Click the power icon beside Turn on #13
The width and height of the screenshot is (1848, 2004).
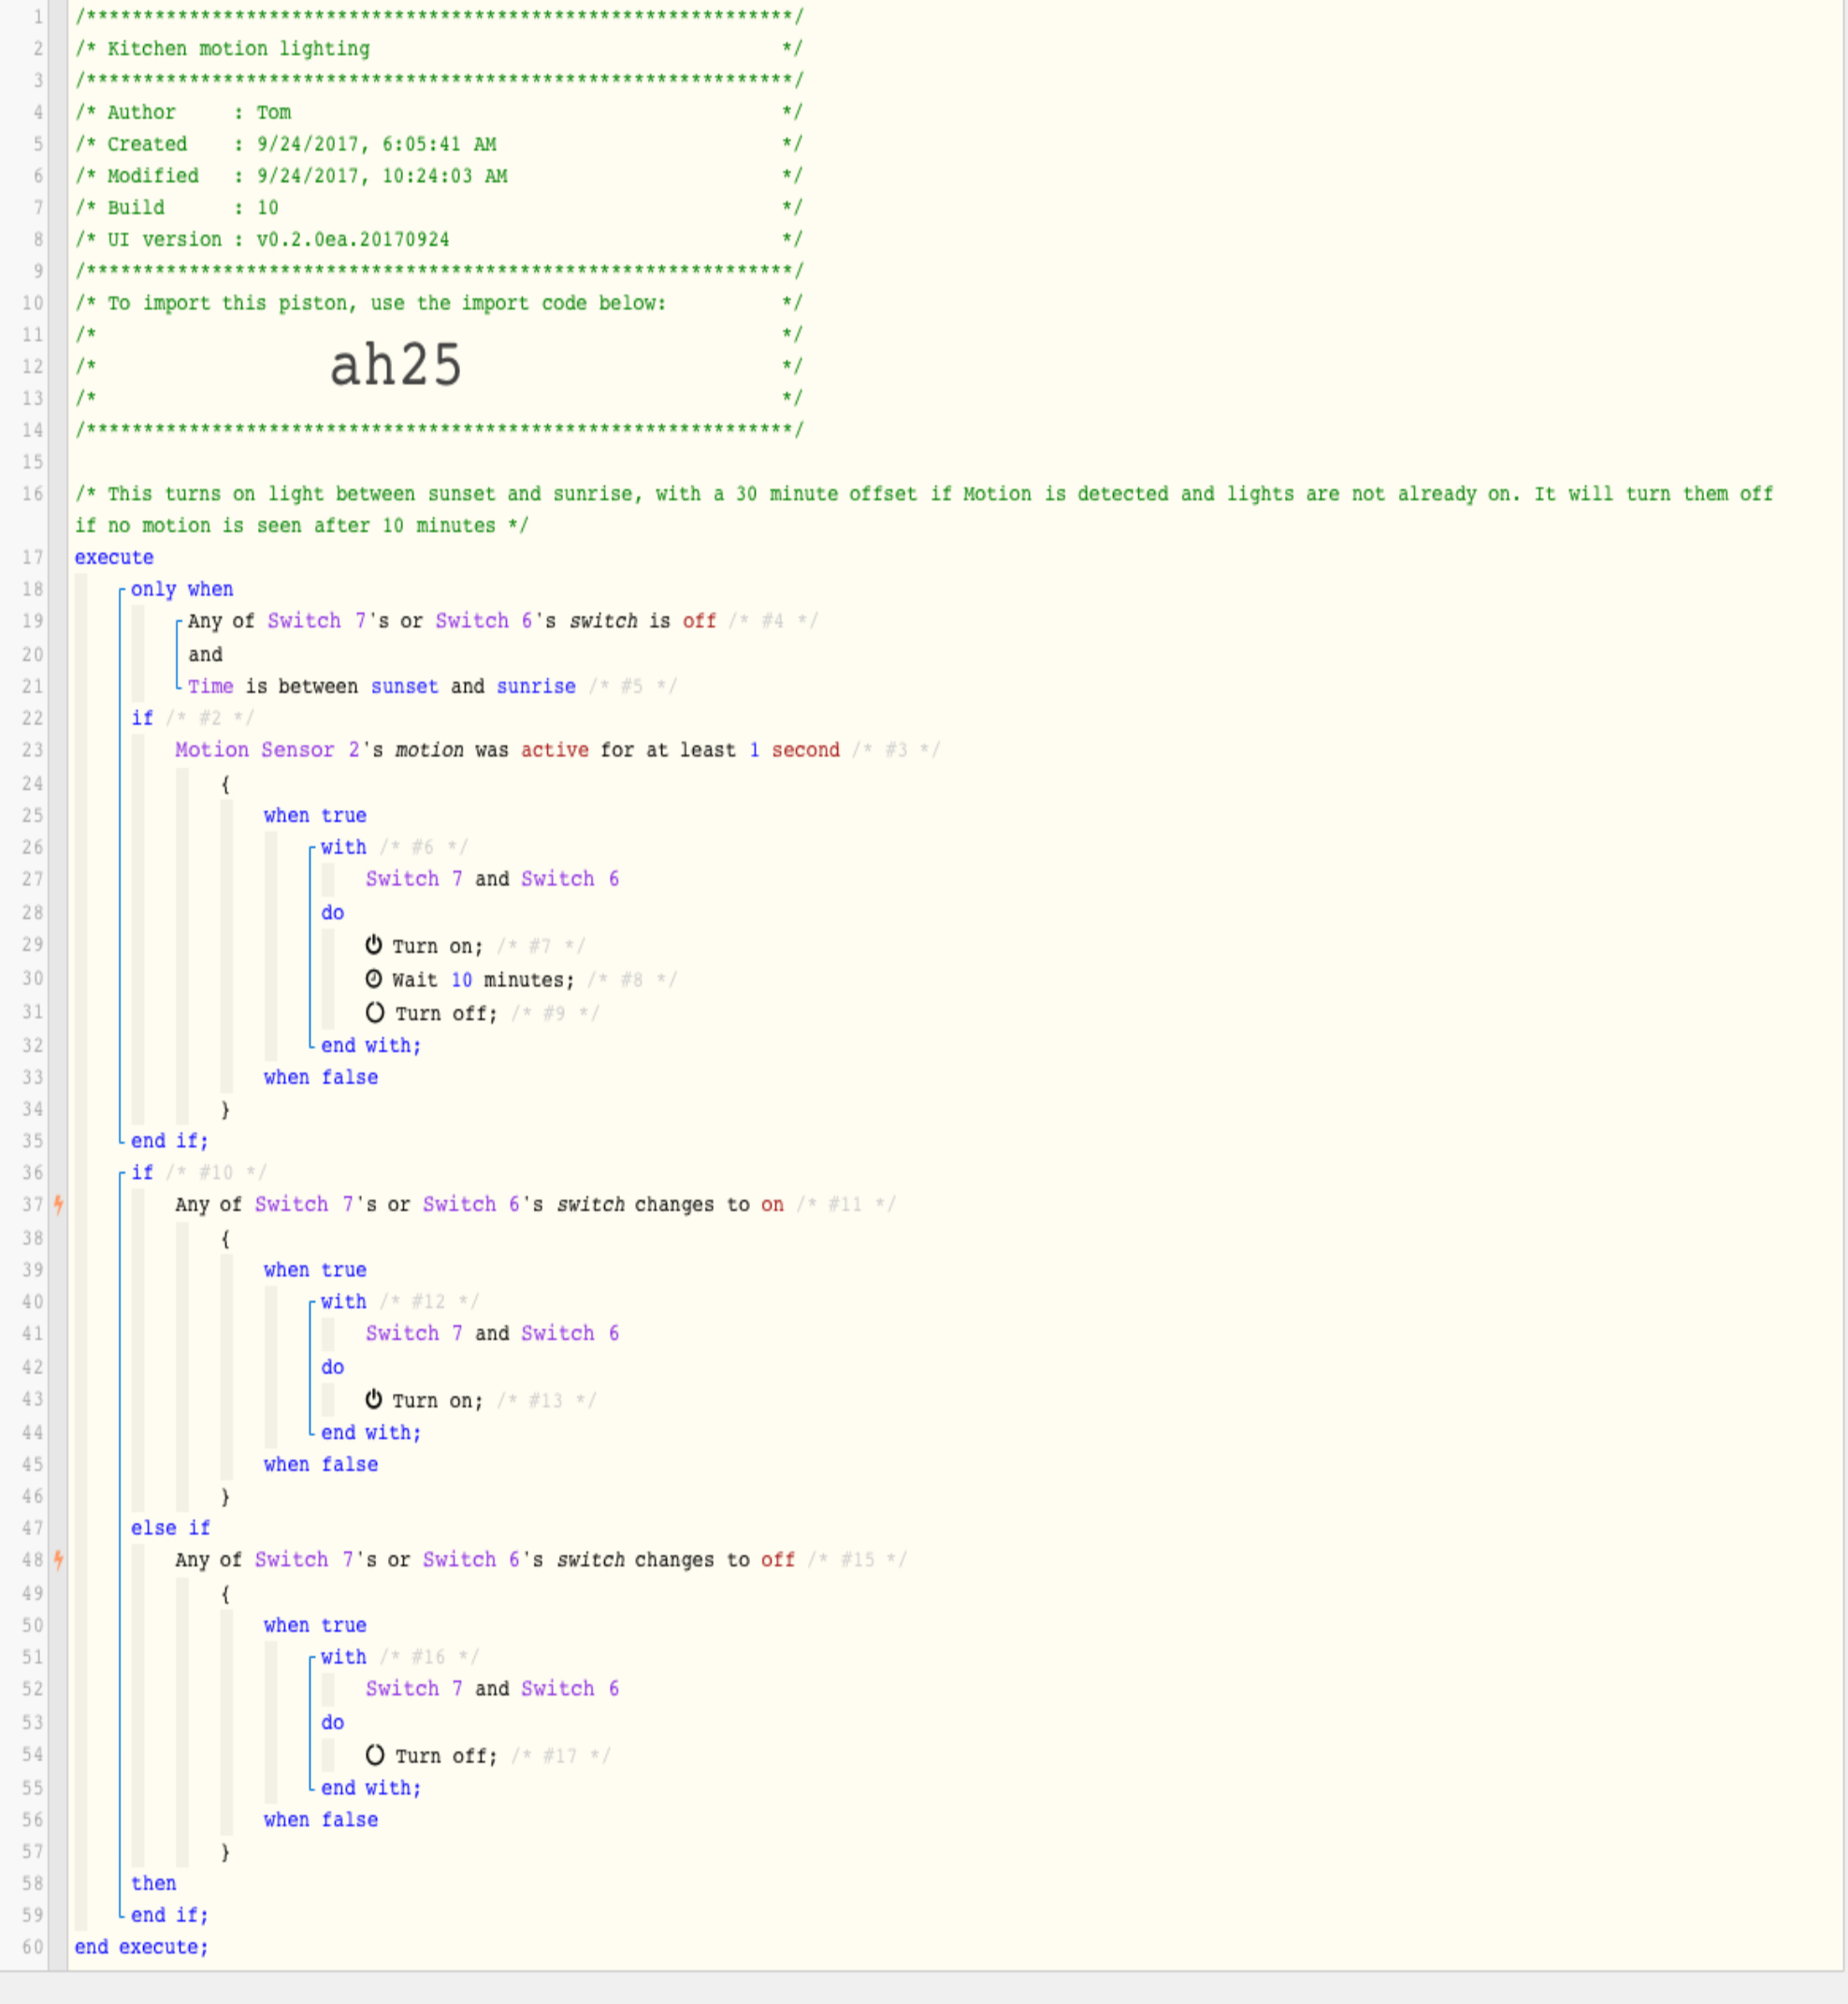(x=374, y=1399)
